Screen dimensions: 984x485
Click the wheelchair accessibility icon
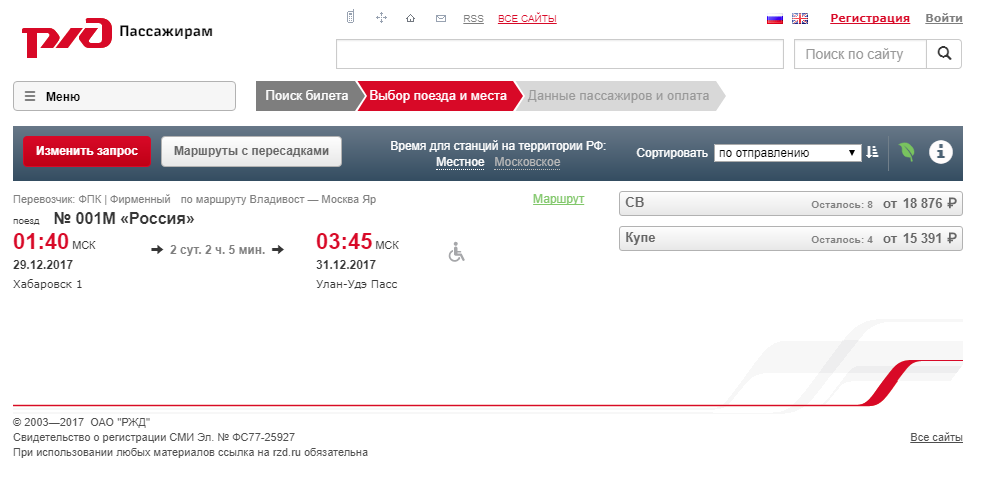[x=456, y=253]
